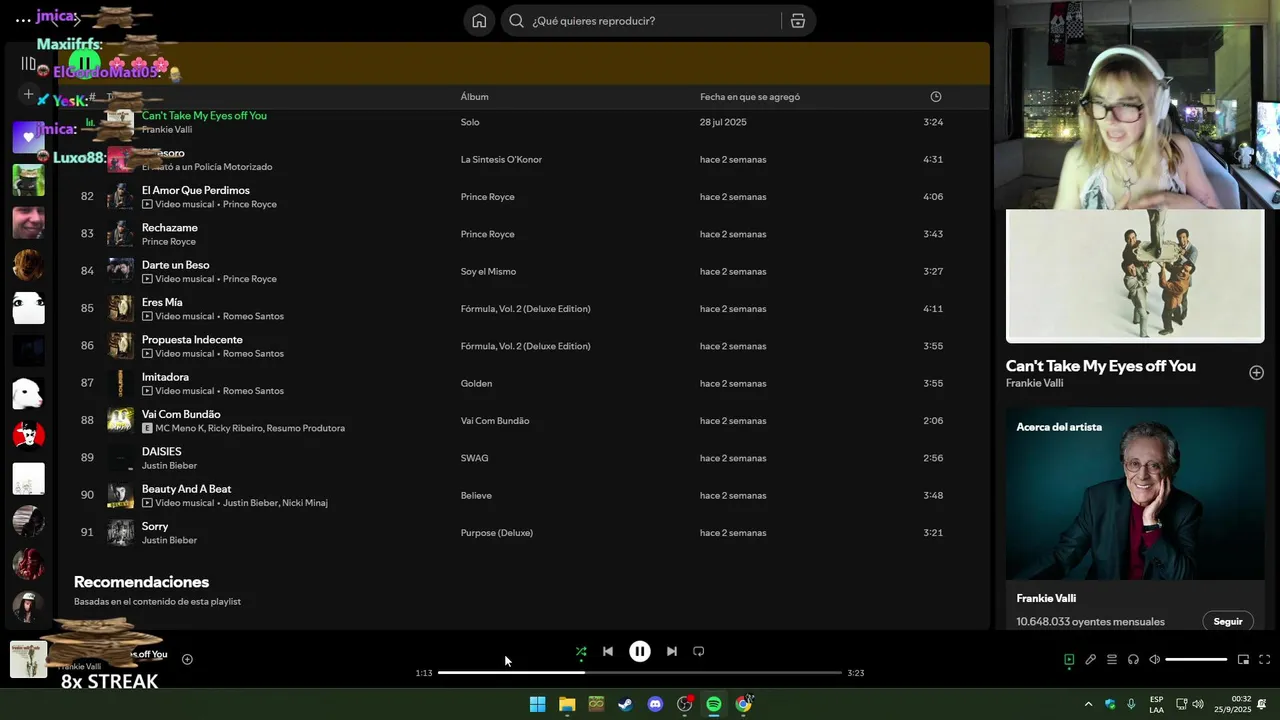Open connect to a device icon
The height and width of the screenshot is (720, 1280).
pyautogui.click(x=1133, y=659)
